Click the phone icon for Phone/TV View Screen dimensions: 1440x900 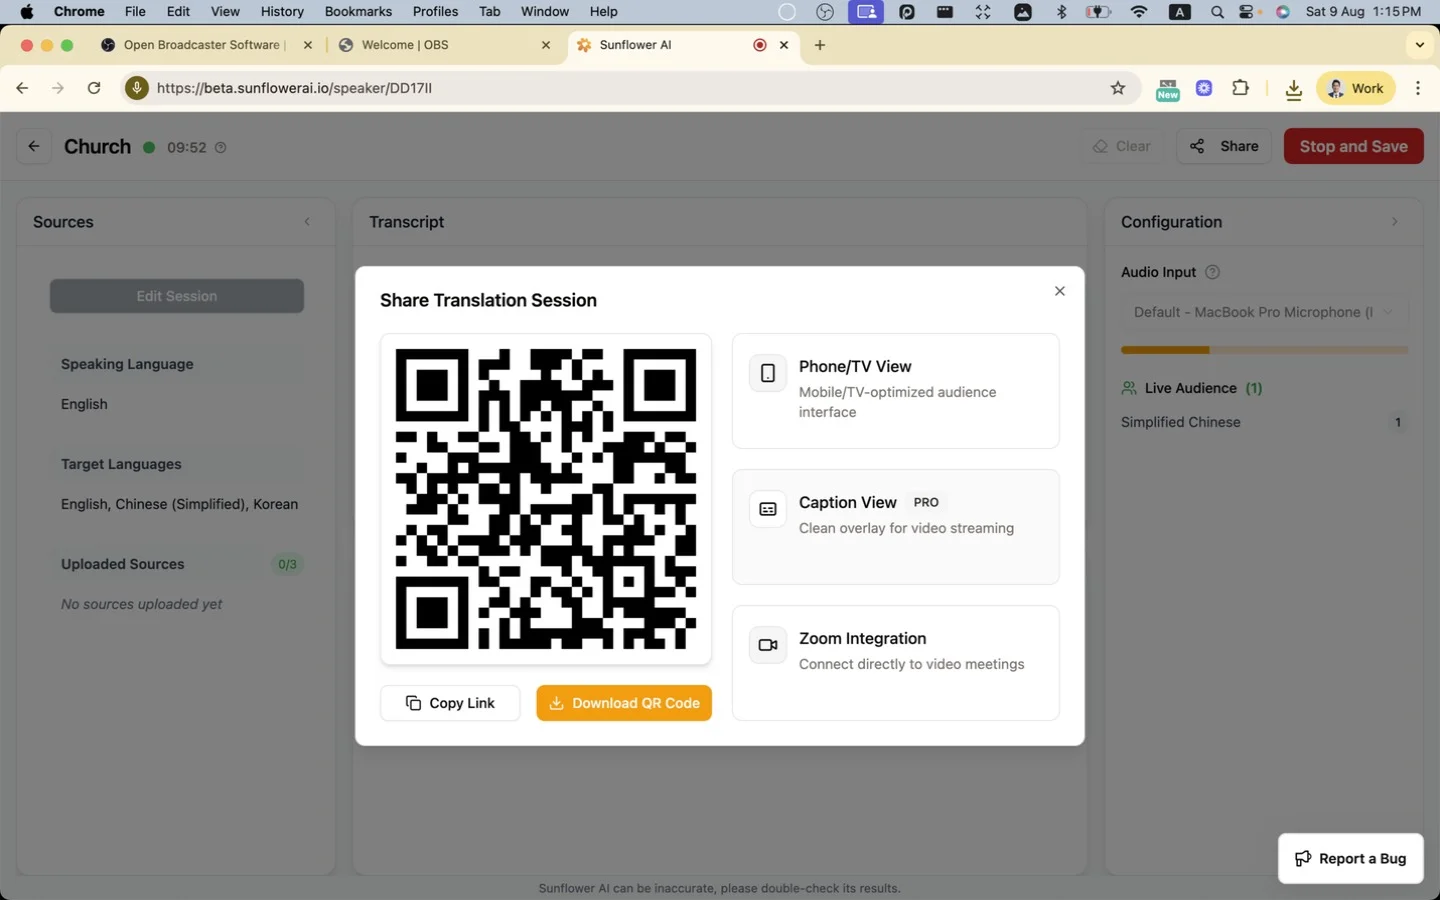[768, 373]
